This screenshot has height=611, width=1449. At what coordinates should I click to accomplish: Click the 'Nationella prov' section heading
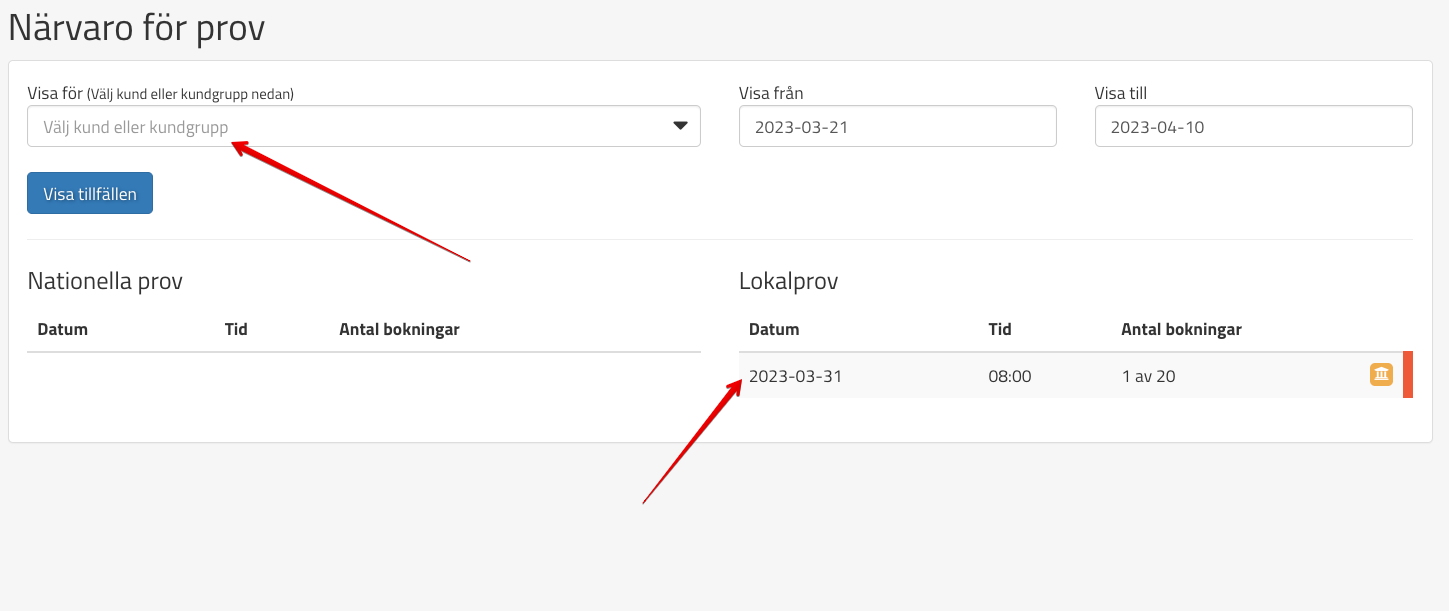pyautogui.click(x=105, y=281)
